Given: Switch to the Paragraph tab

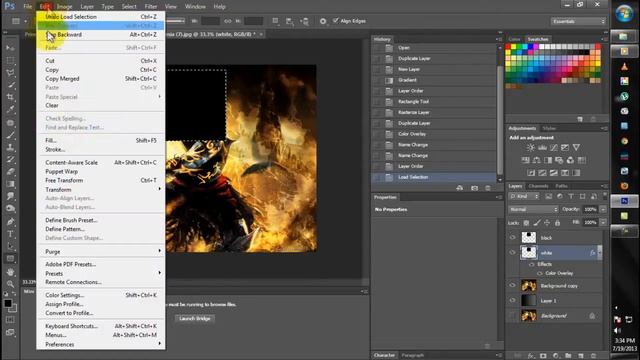Looking at the screenshot, I should coord(412,355).
